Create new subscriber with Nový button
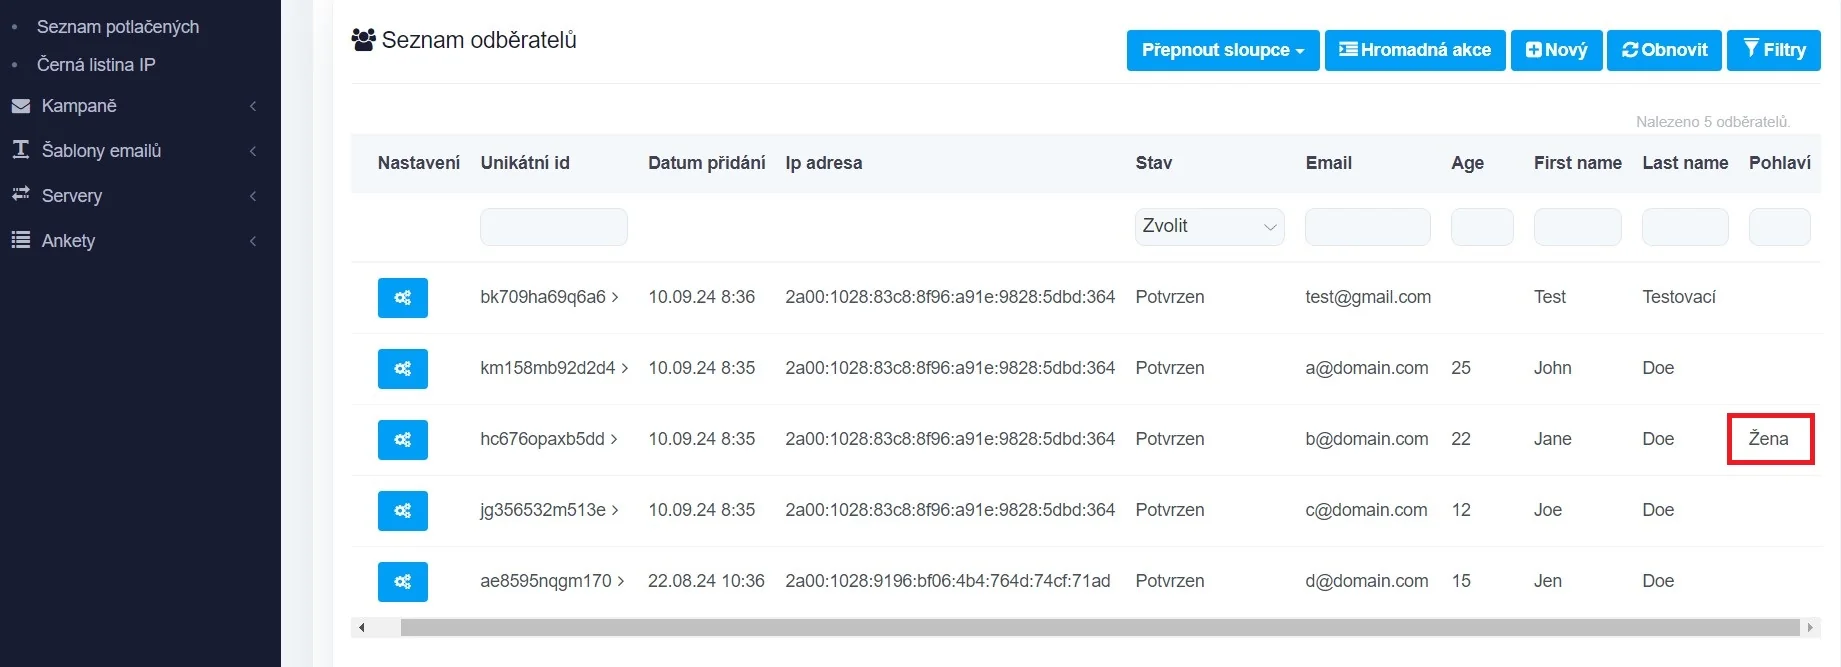 (1556, 50)
